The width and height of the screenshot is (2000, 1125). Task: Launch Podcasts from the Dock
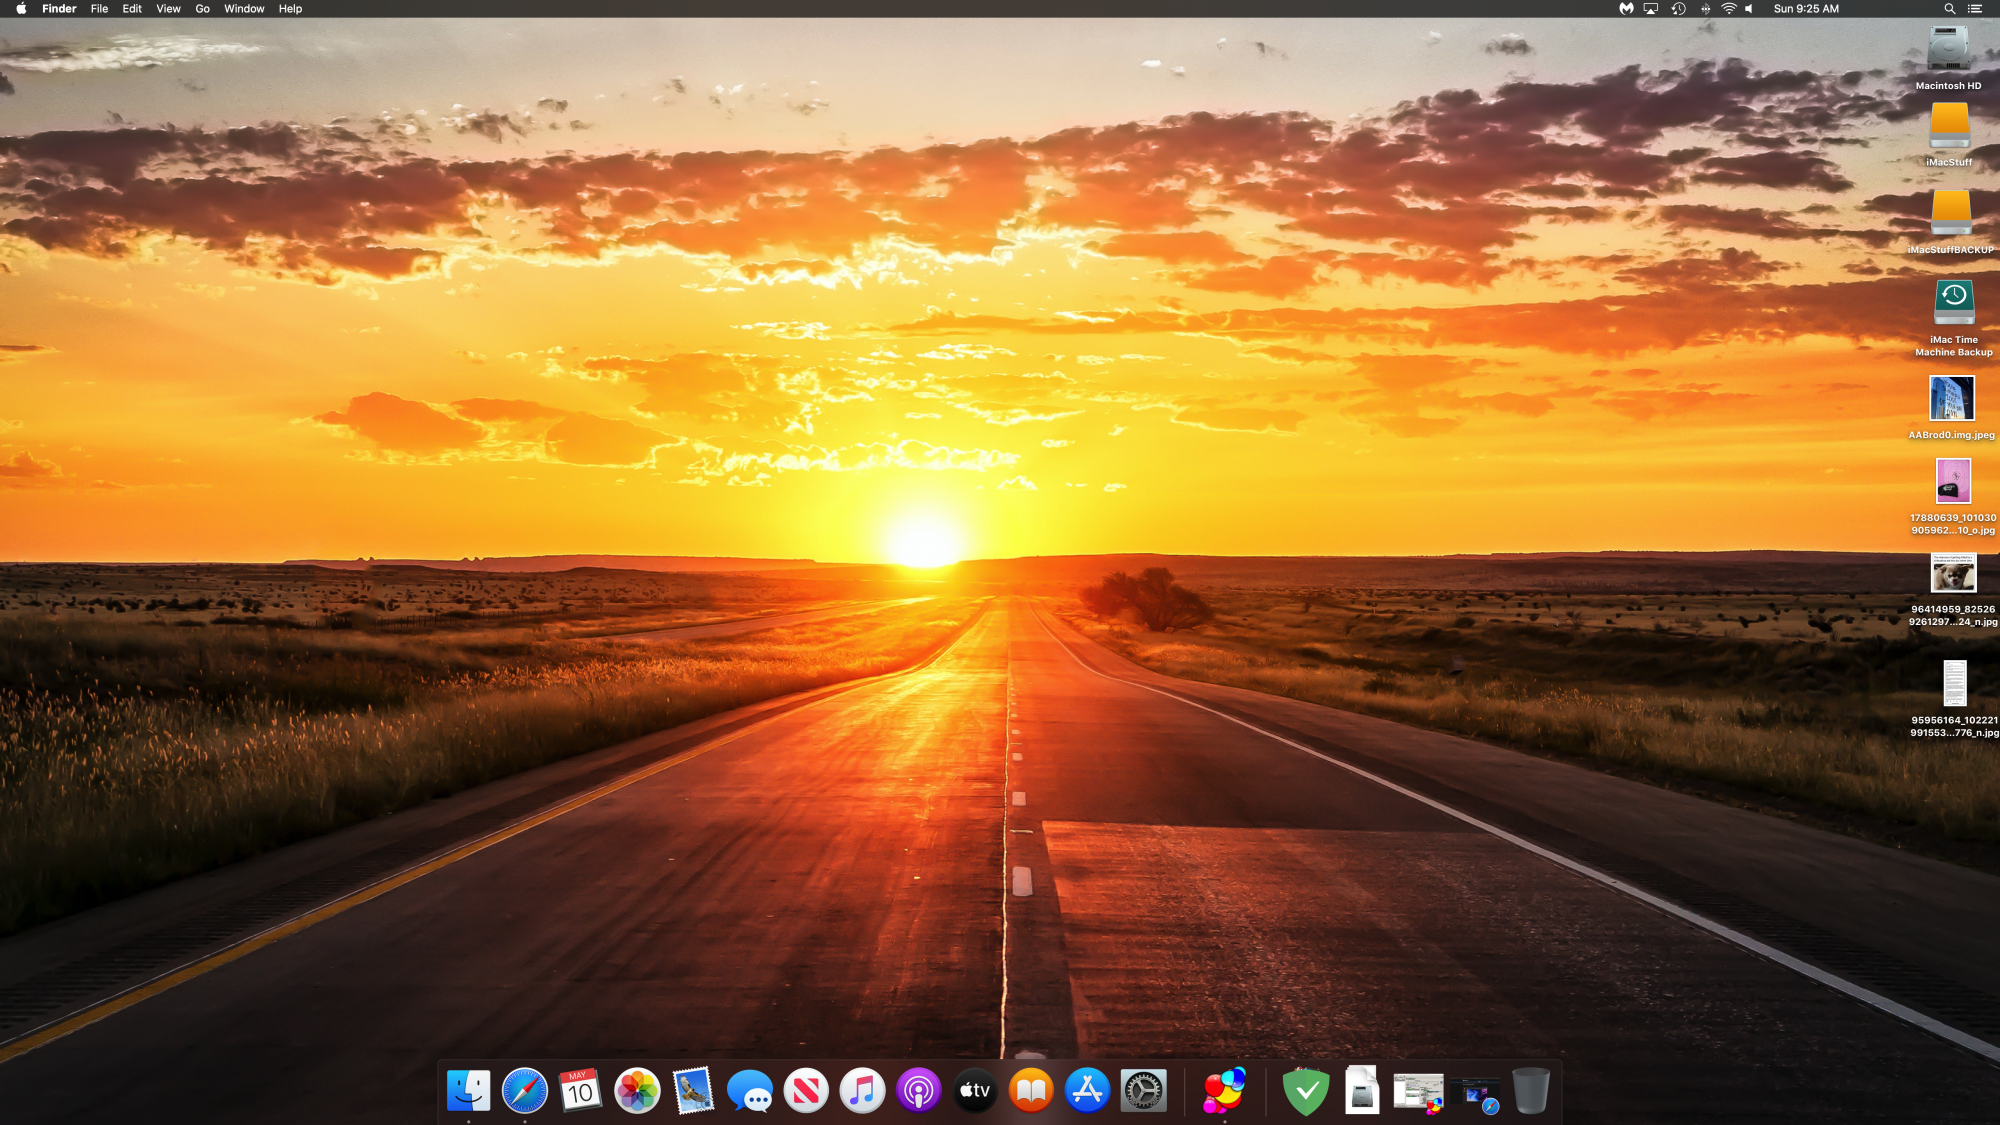[918, 1090]
